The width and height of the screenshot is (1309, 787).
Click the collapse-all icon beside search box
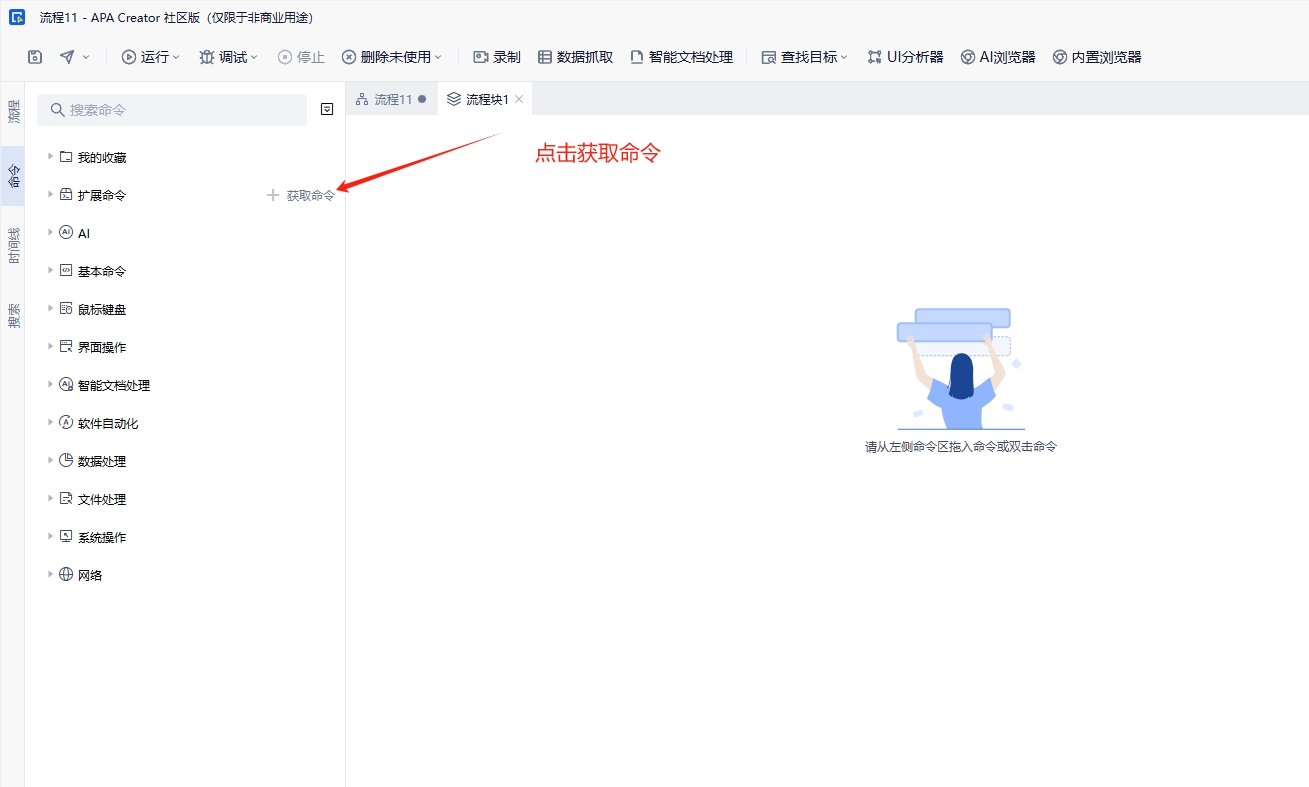(x=327, y=109)
